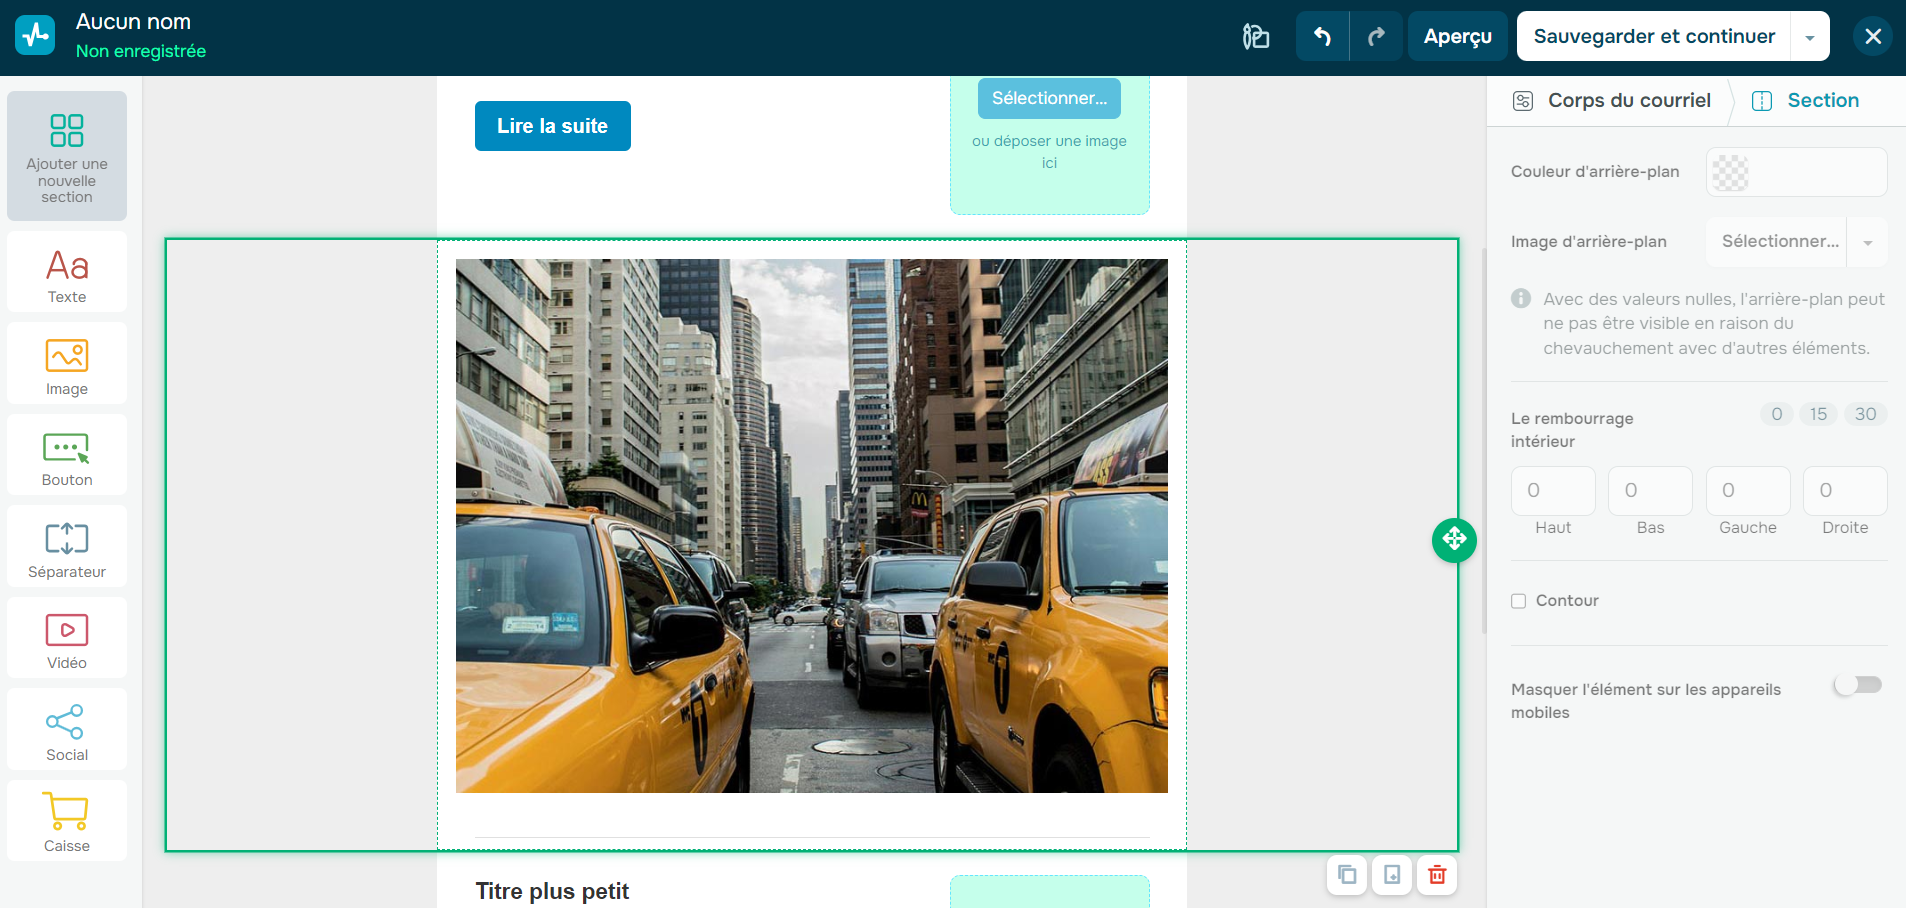The height and width of the screenshot is (908, 1906).
Task: Set inner padding preset to 15
Action: (1818, 414)
